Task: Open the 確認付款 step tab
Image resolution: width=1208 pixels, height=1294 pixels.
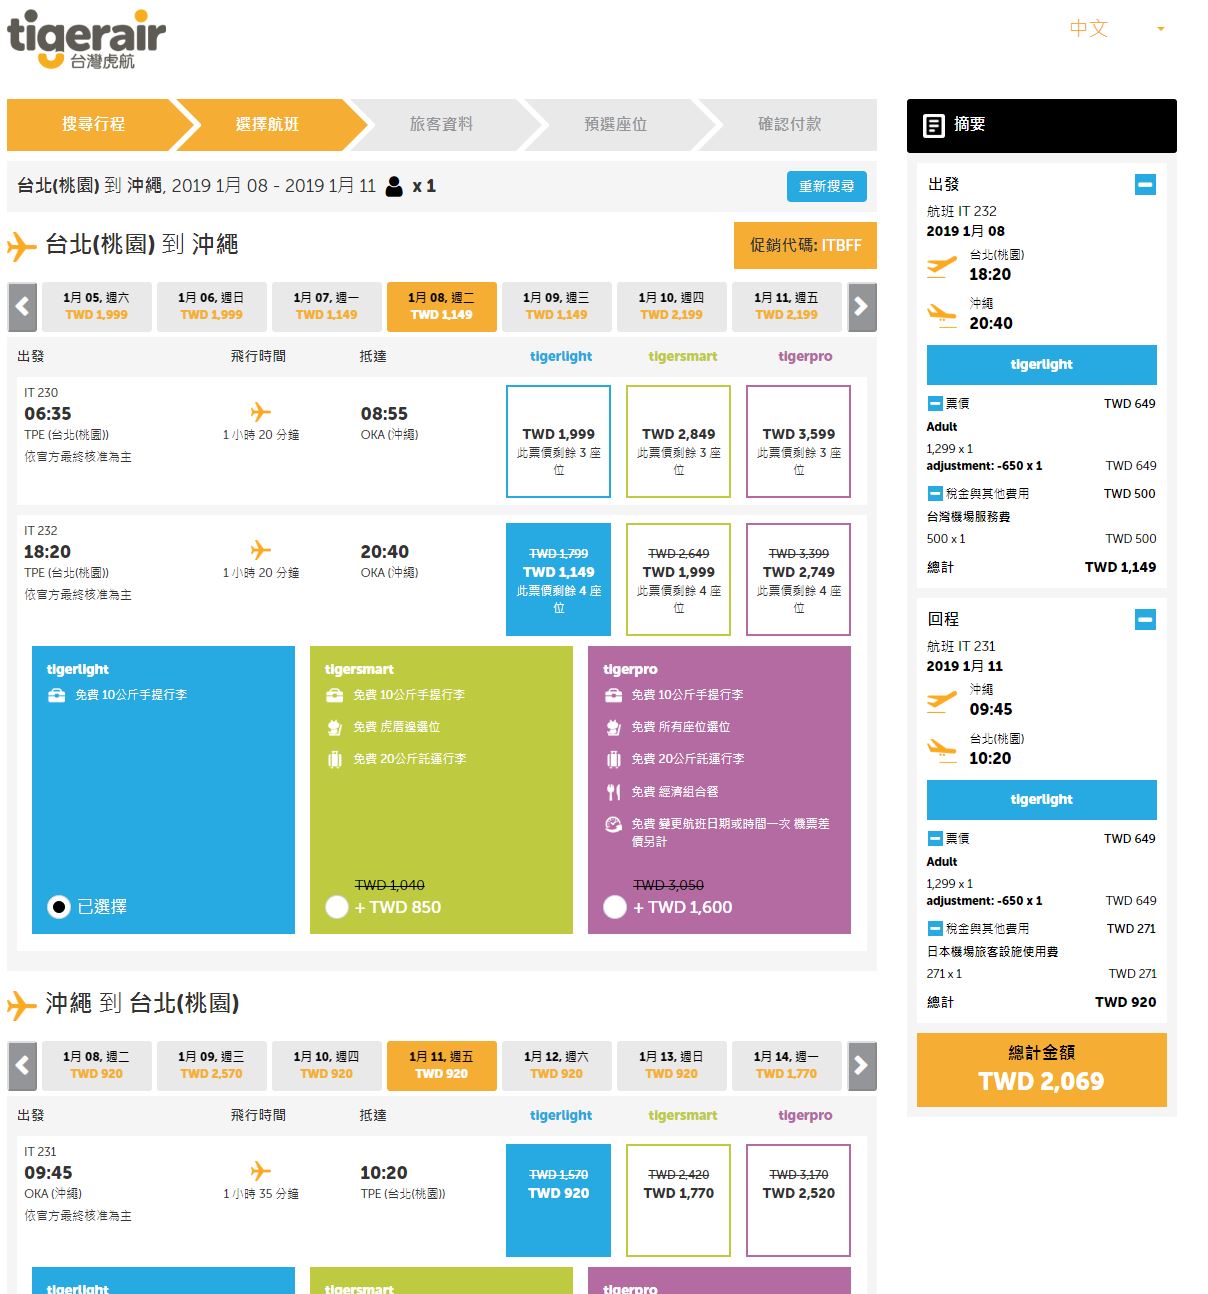Action: (789, 125)
